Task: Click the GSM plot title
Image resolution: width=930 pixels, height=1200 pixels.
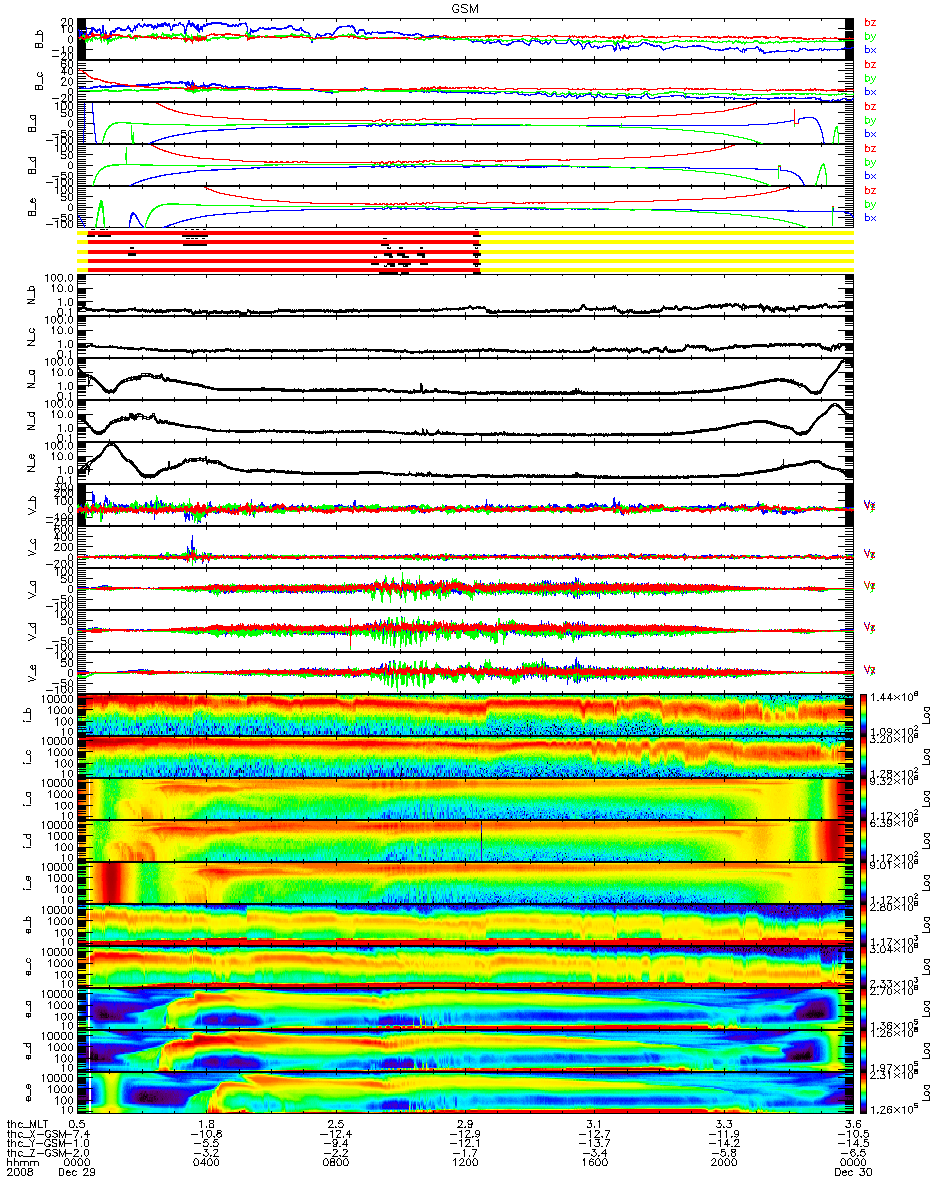Action: tap(464, 7)
